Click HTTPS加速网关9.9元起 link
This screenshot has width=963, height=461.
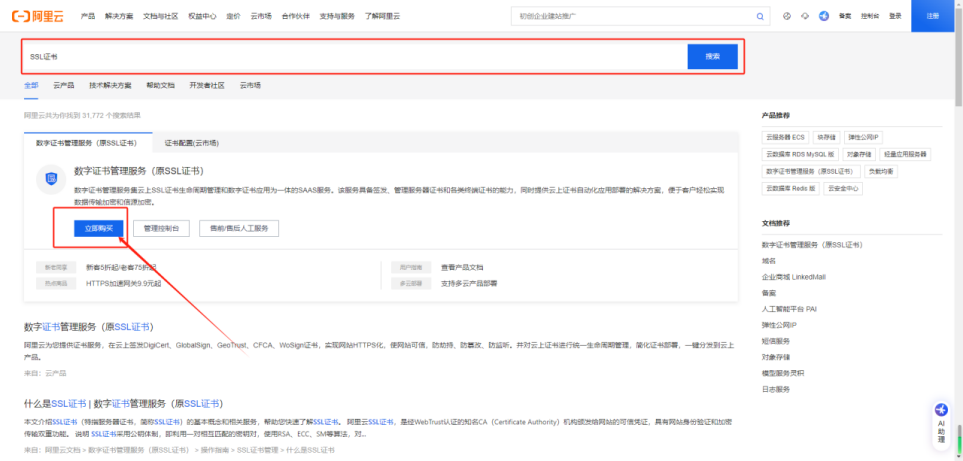pyautogui.click(x=123, y=284)
